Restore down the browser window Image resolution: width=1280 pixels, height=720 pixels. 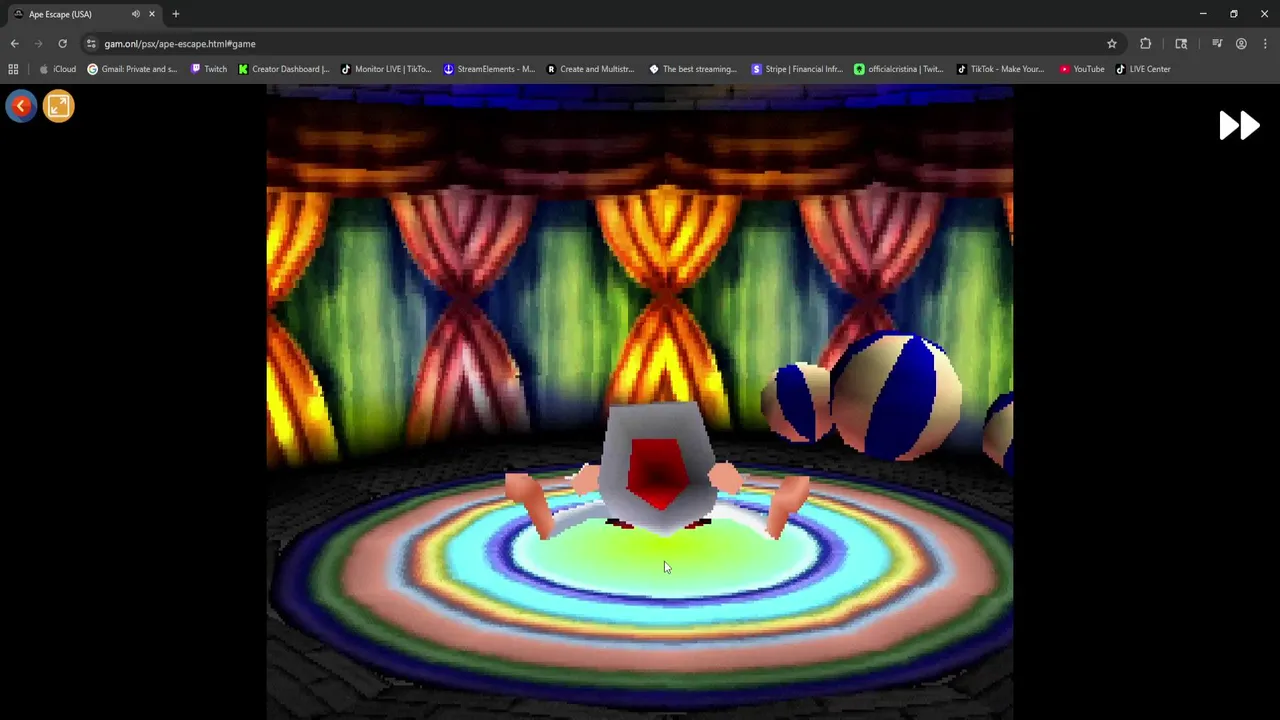click(x=1233, y=14)
